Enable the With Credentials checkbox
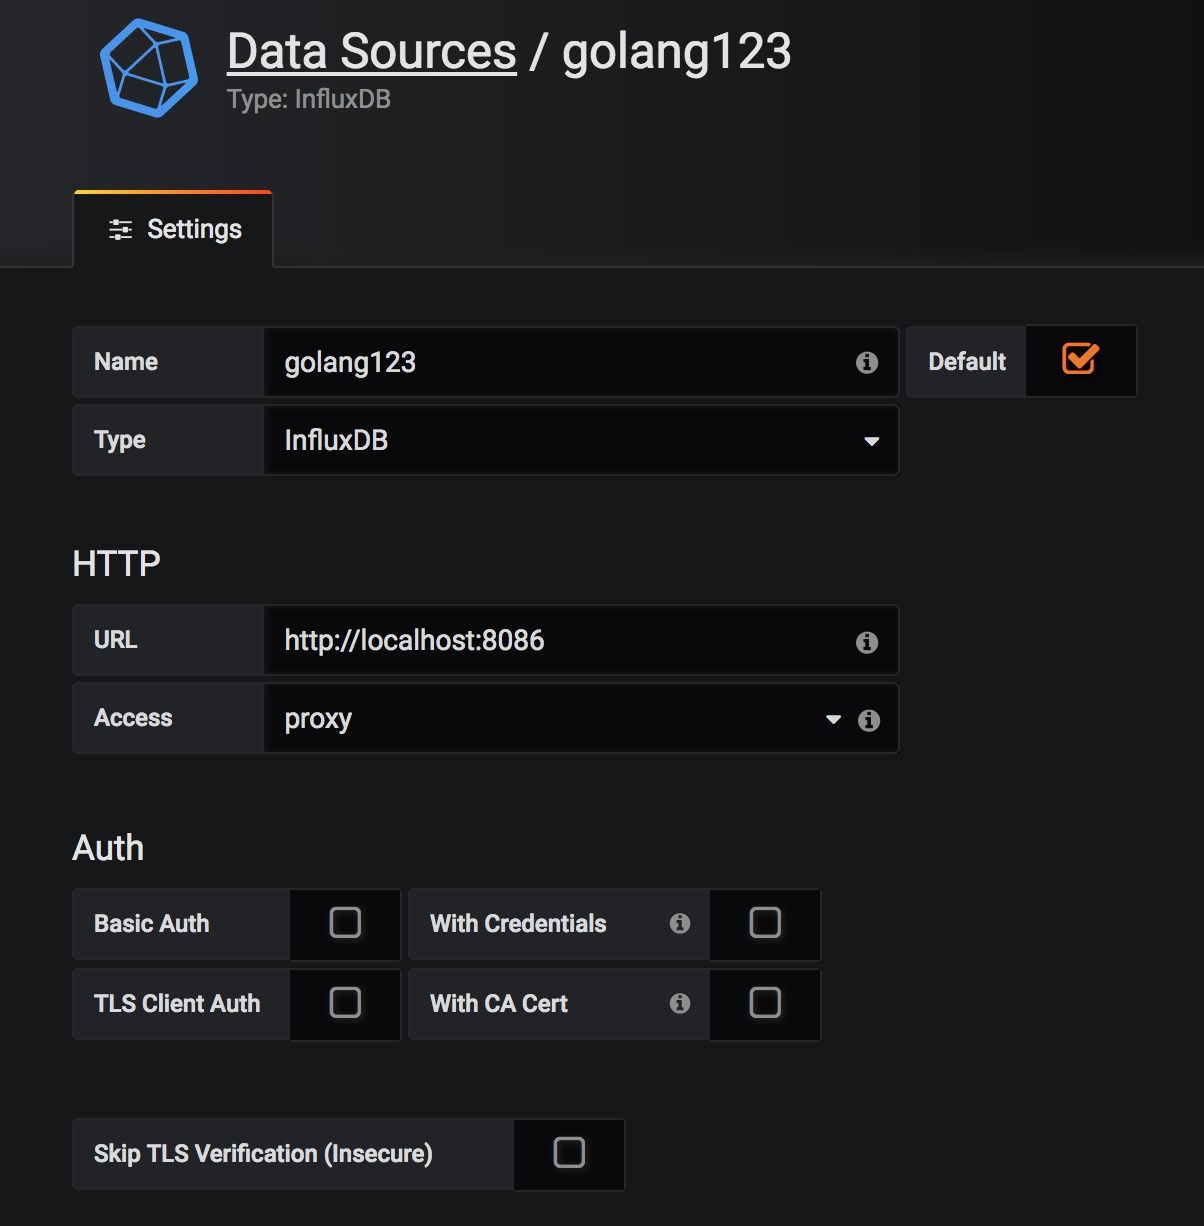The height and width of the screenshot is (1226, 1204). (x=765, y=922)
